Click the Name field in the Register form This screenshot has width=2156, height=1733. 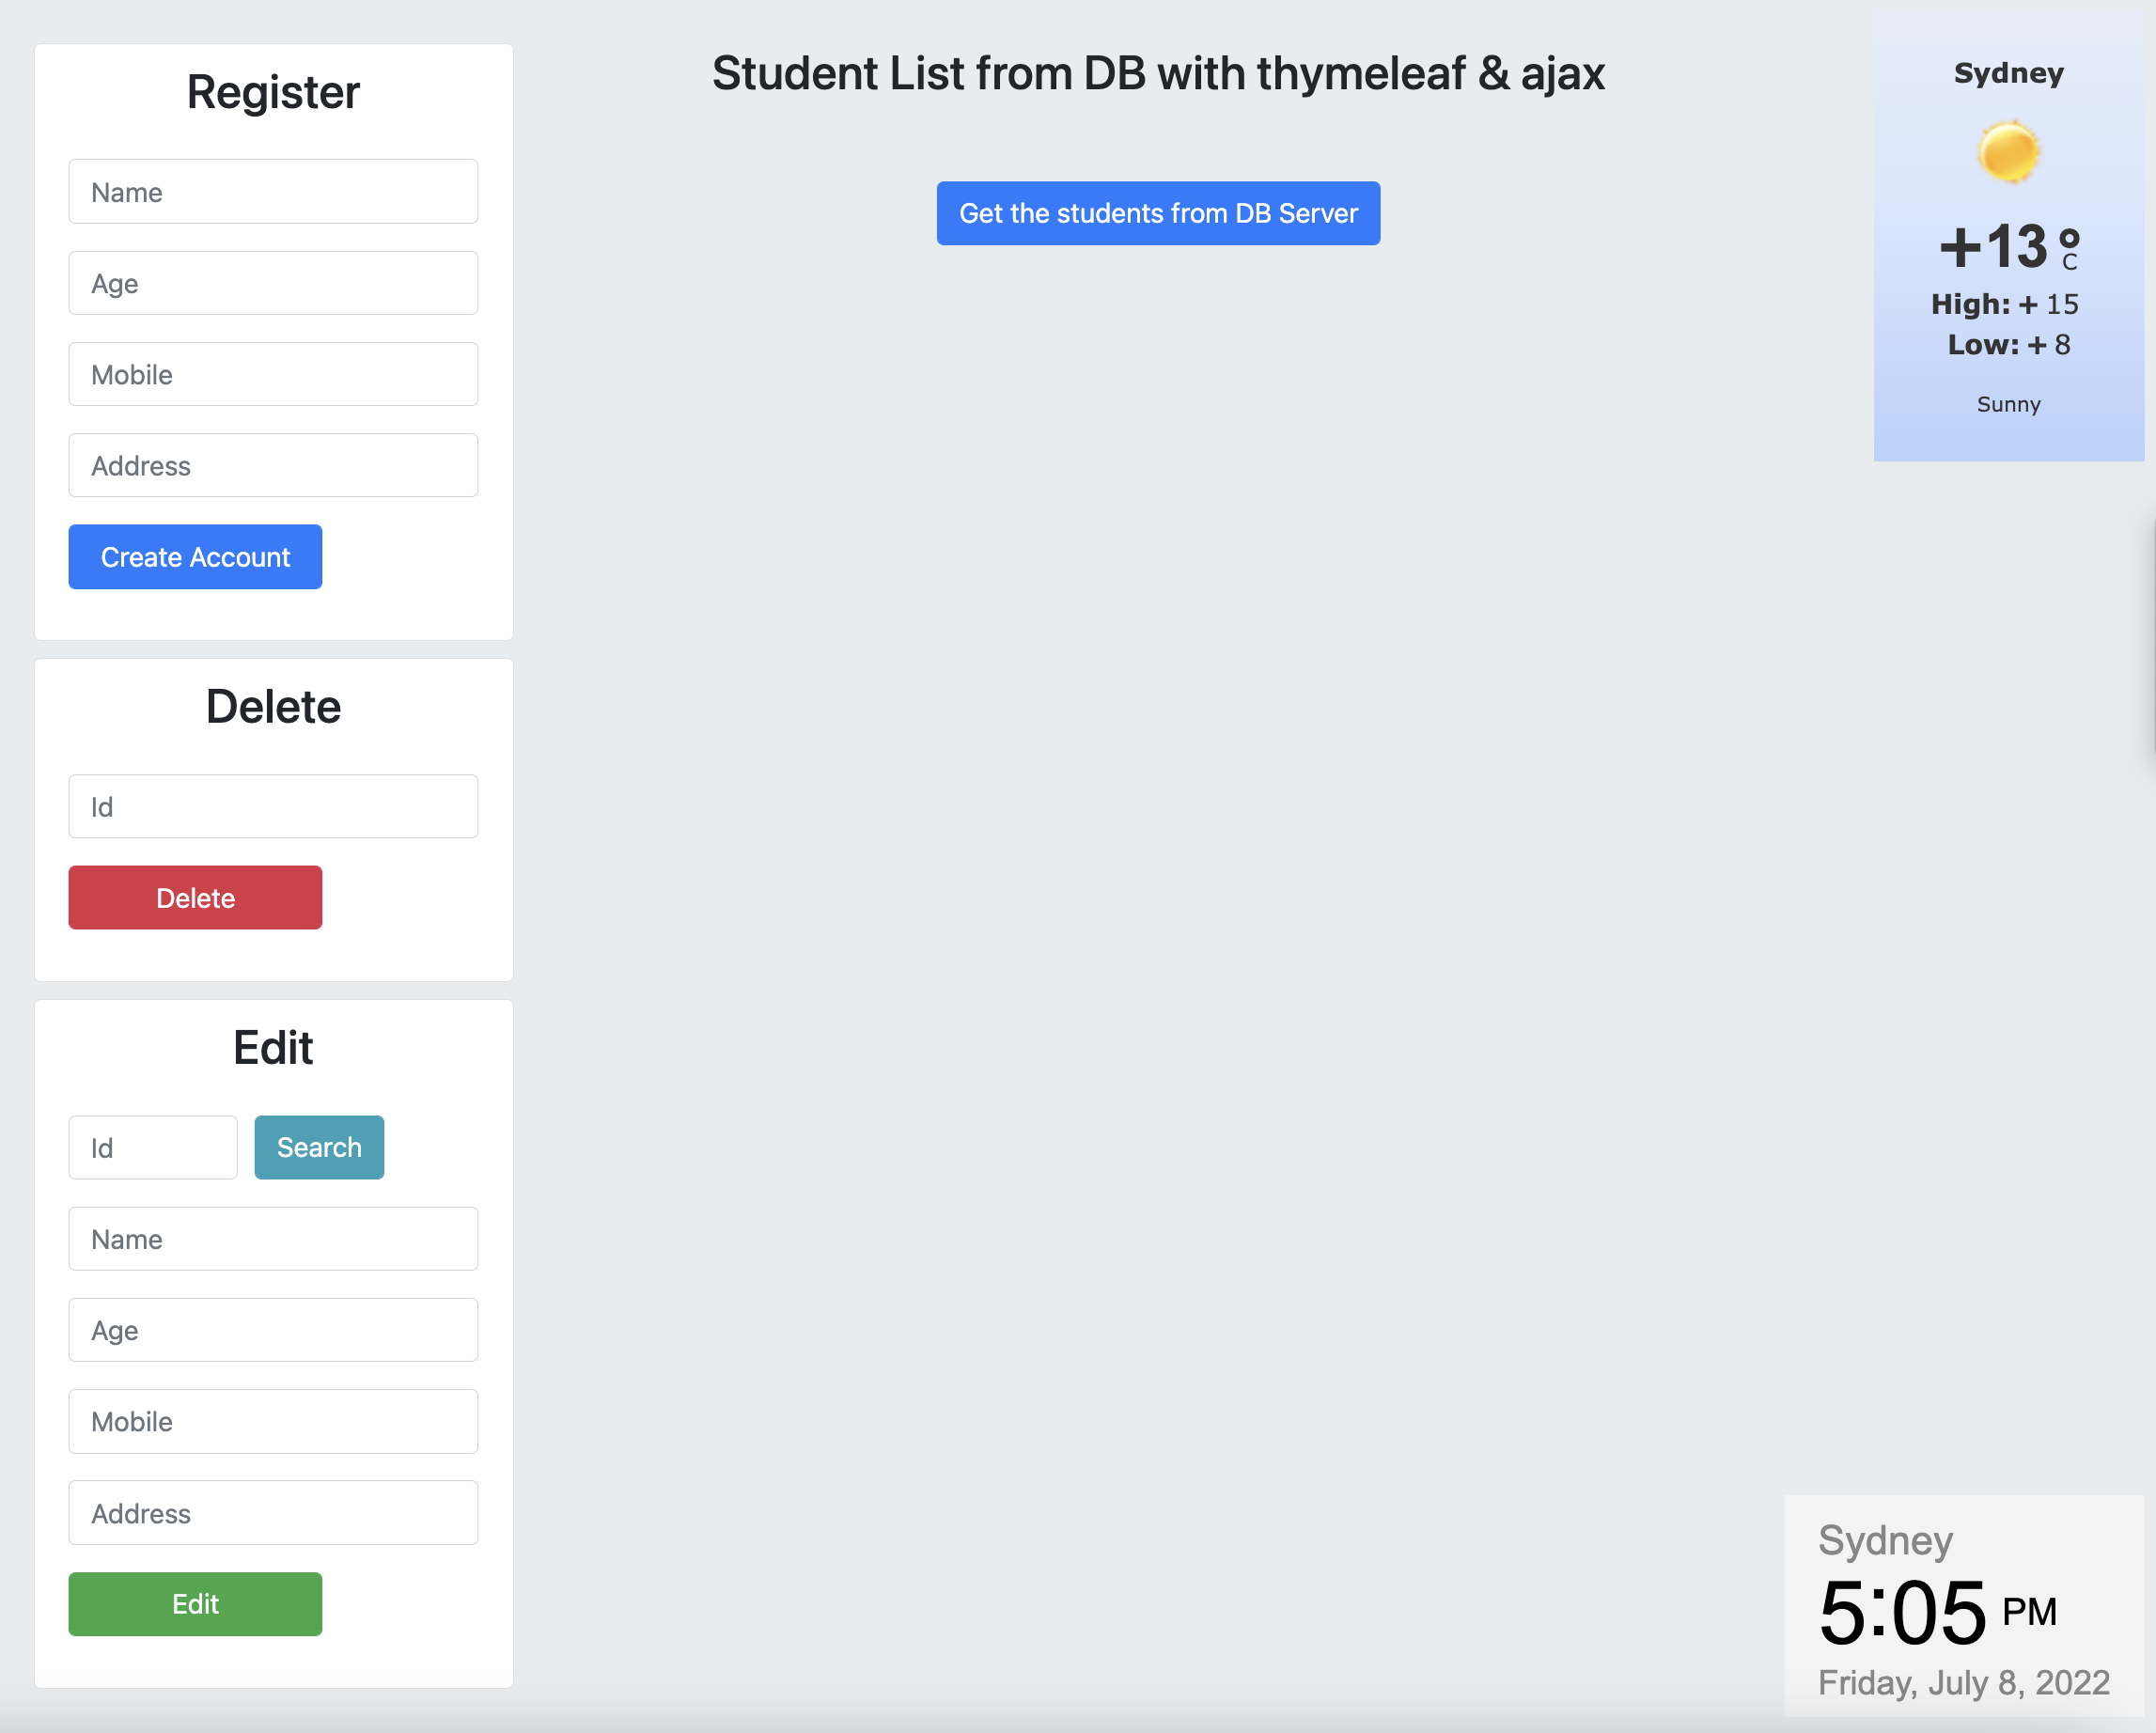click(273, 191)
